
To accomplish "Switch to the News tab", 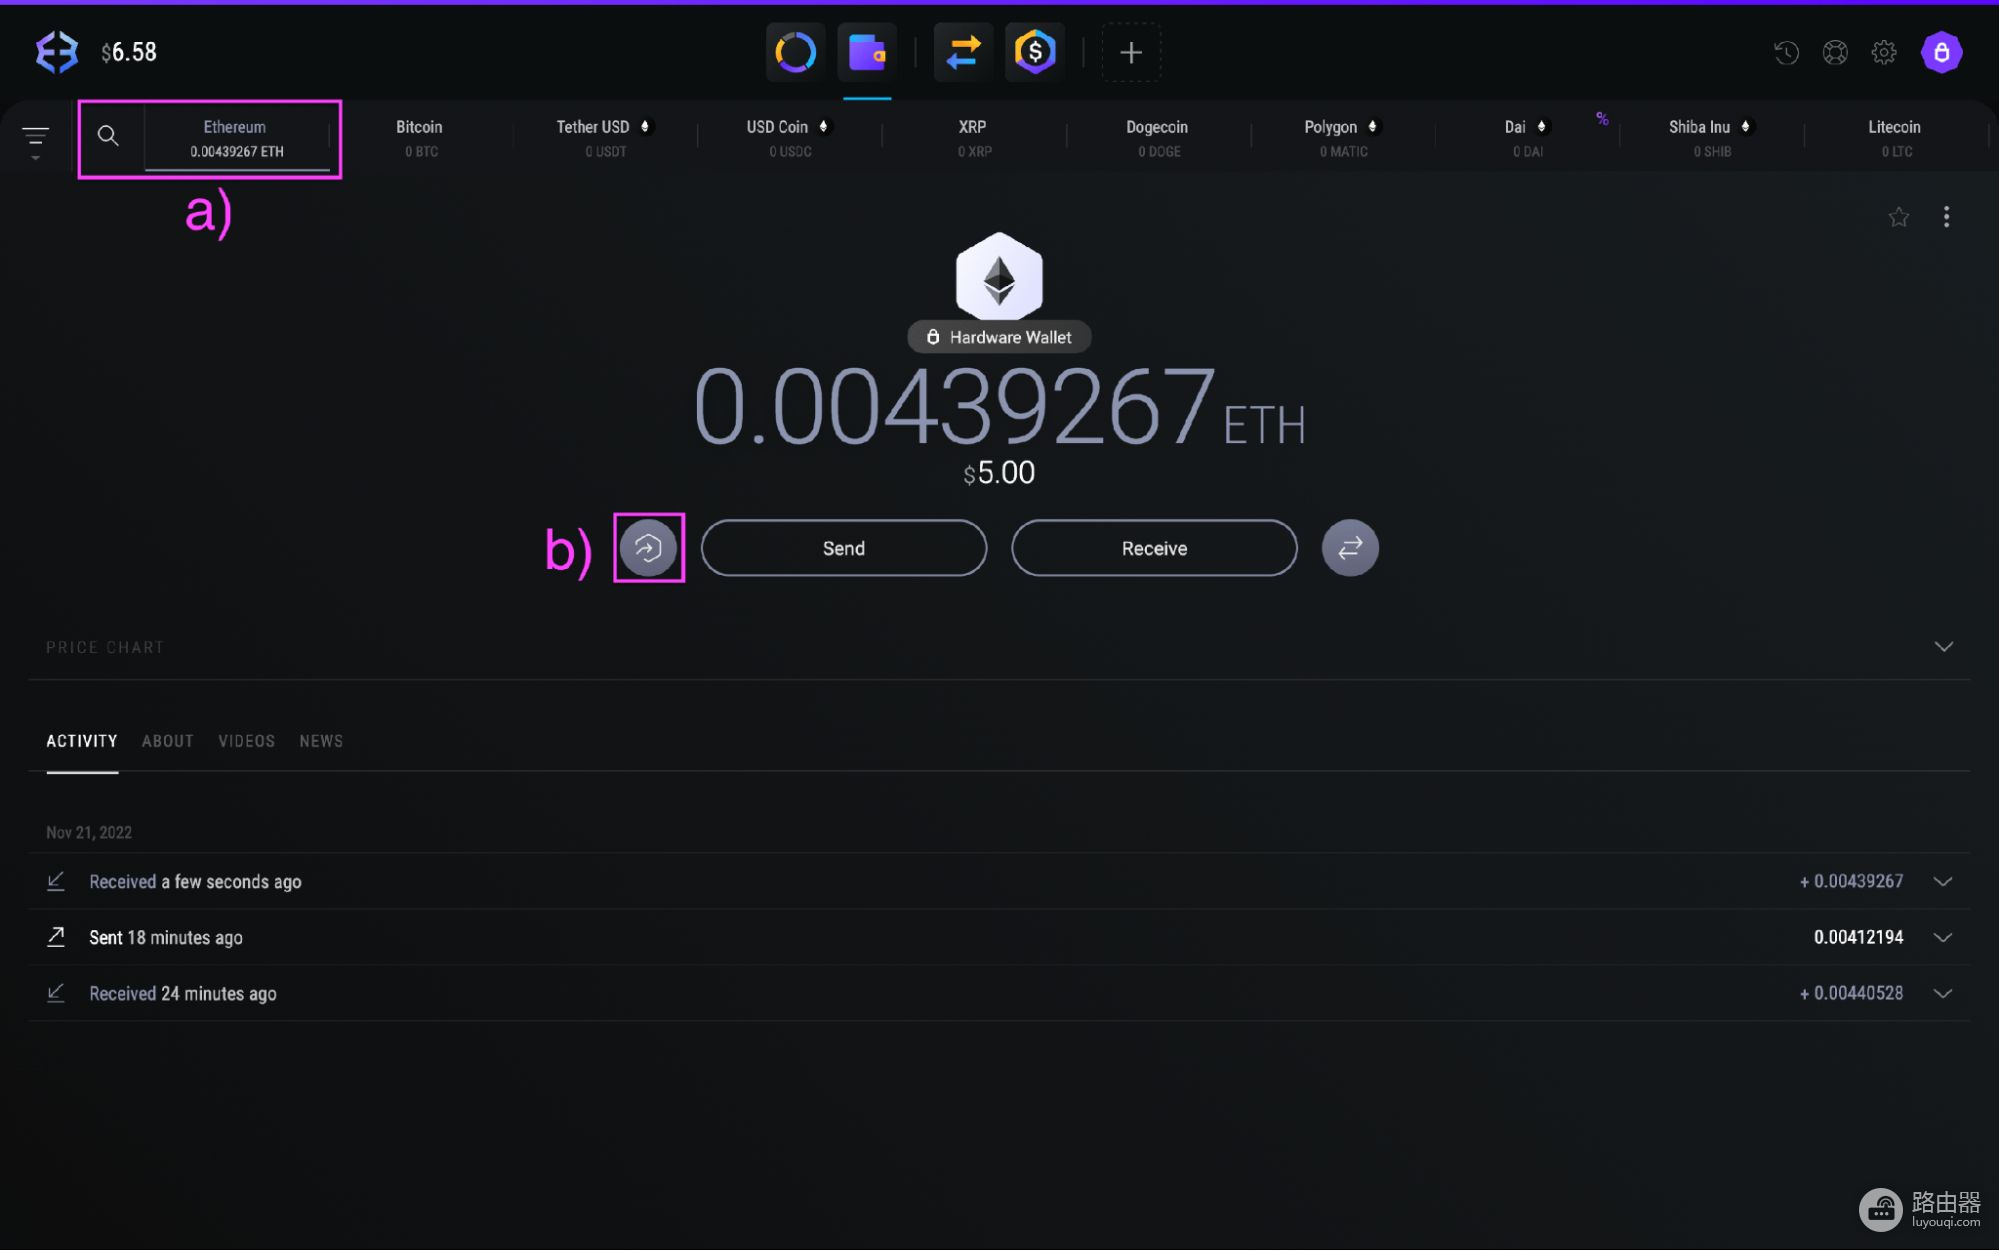I will (321, 741).
